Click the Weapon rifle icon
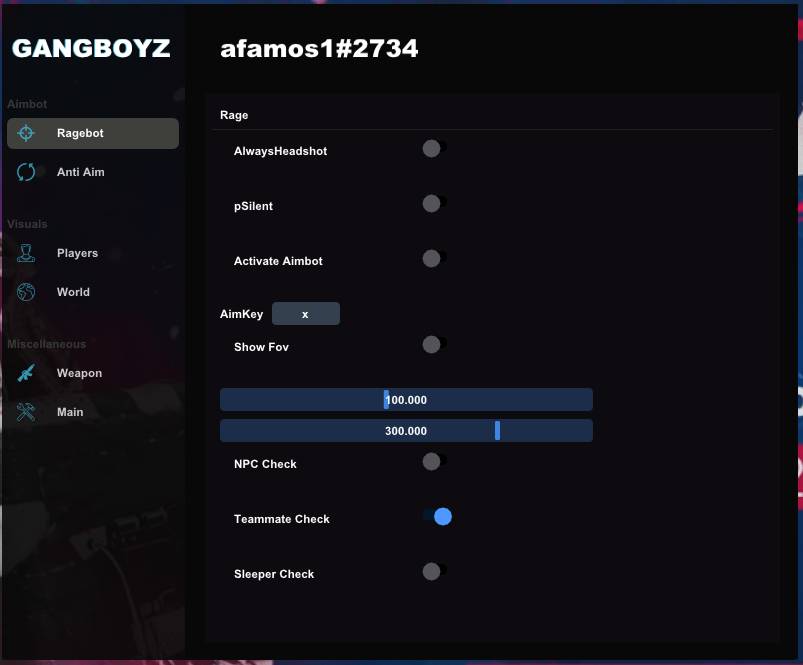The height and width of the screenshot is (665, 803). tap(26, 373)
